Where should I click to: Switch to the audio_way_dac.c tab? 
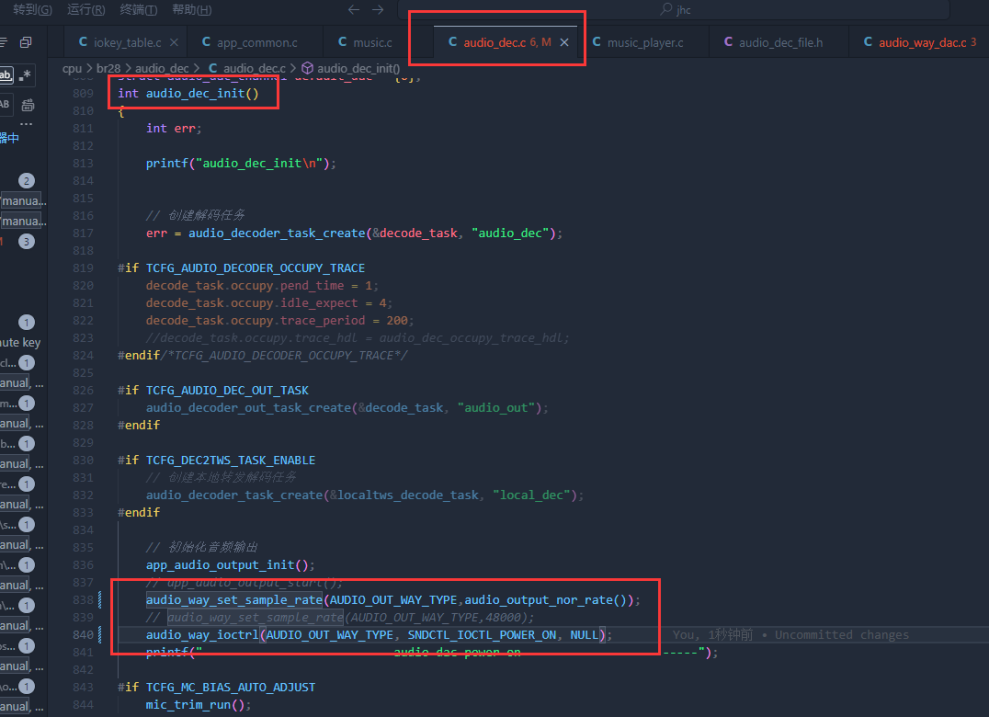[920, 42]
